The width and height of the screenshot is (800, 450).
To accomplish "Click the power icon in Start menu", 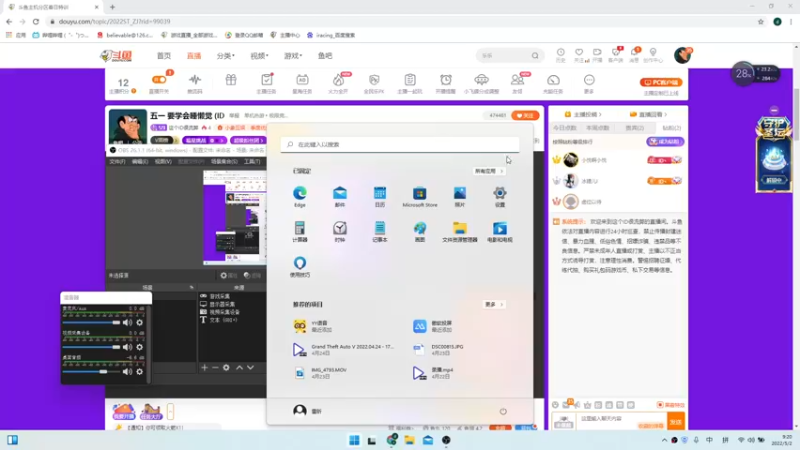I will tap(503, 411).
